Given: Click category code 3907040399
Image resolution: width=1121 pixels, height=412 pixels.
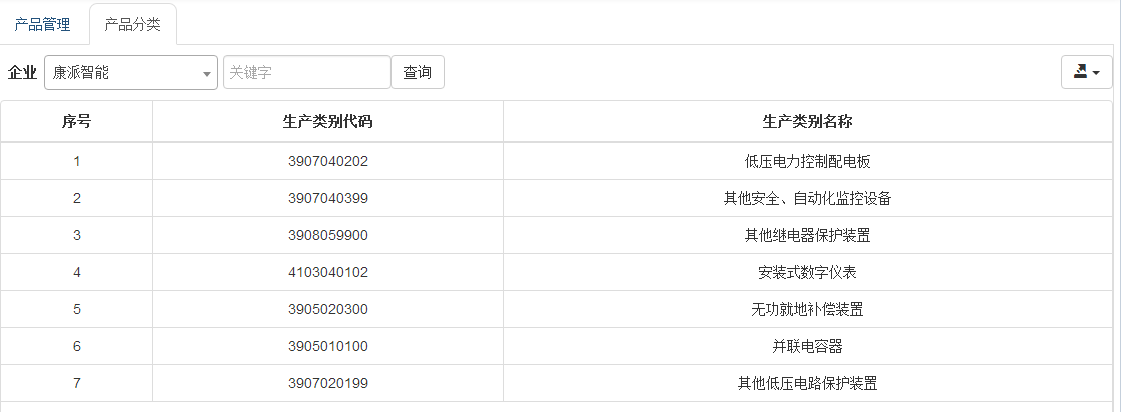Looking at the screenshot, I should pyautogui.click(x=328, y=198).
